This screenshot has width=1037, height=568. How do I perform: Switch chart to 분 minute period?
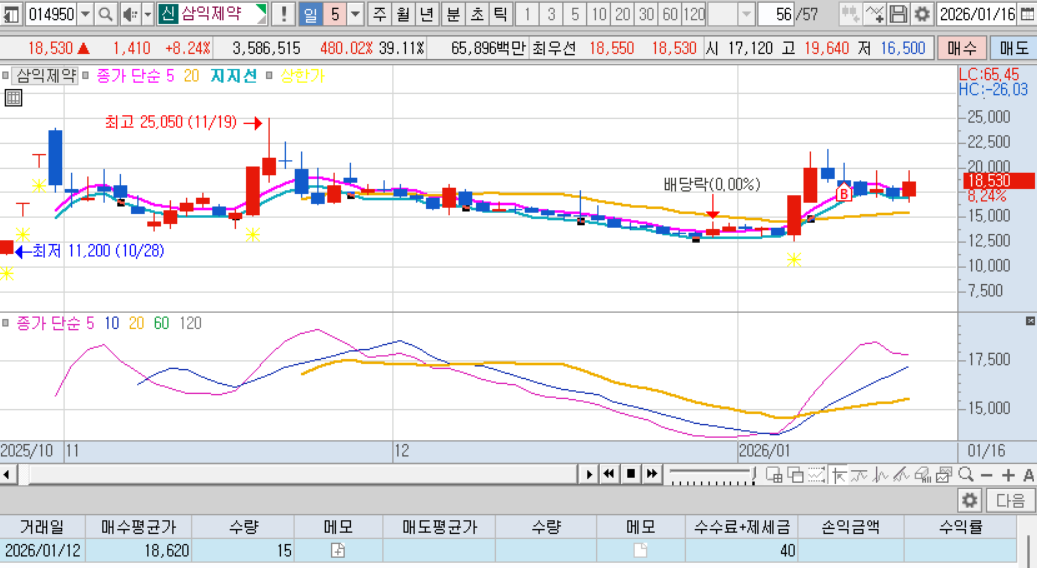453,14
